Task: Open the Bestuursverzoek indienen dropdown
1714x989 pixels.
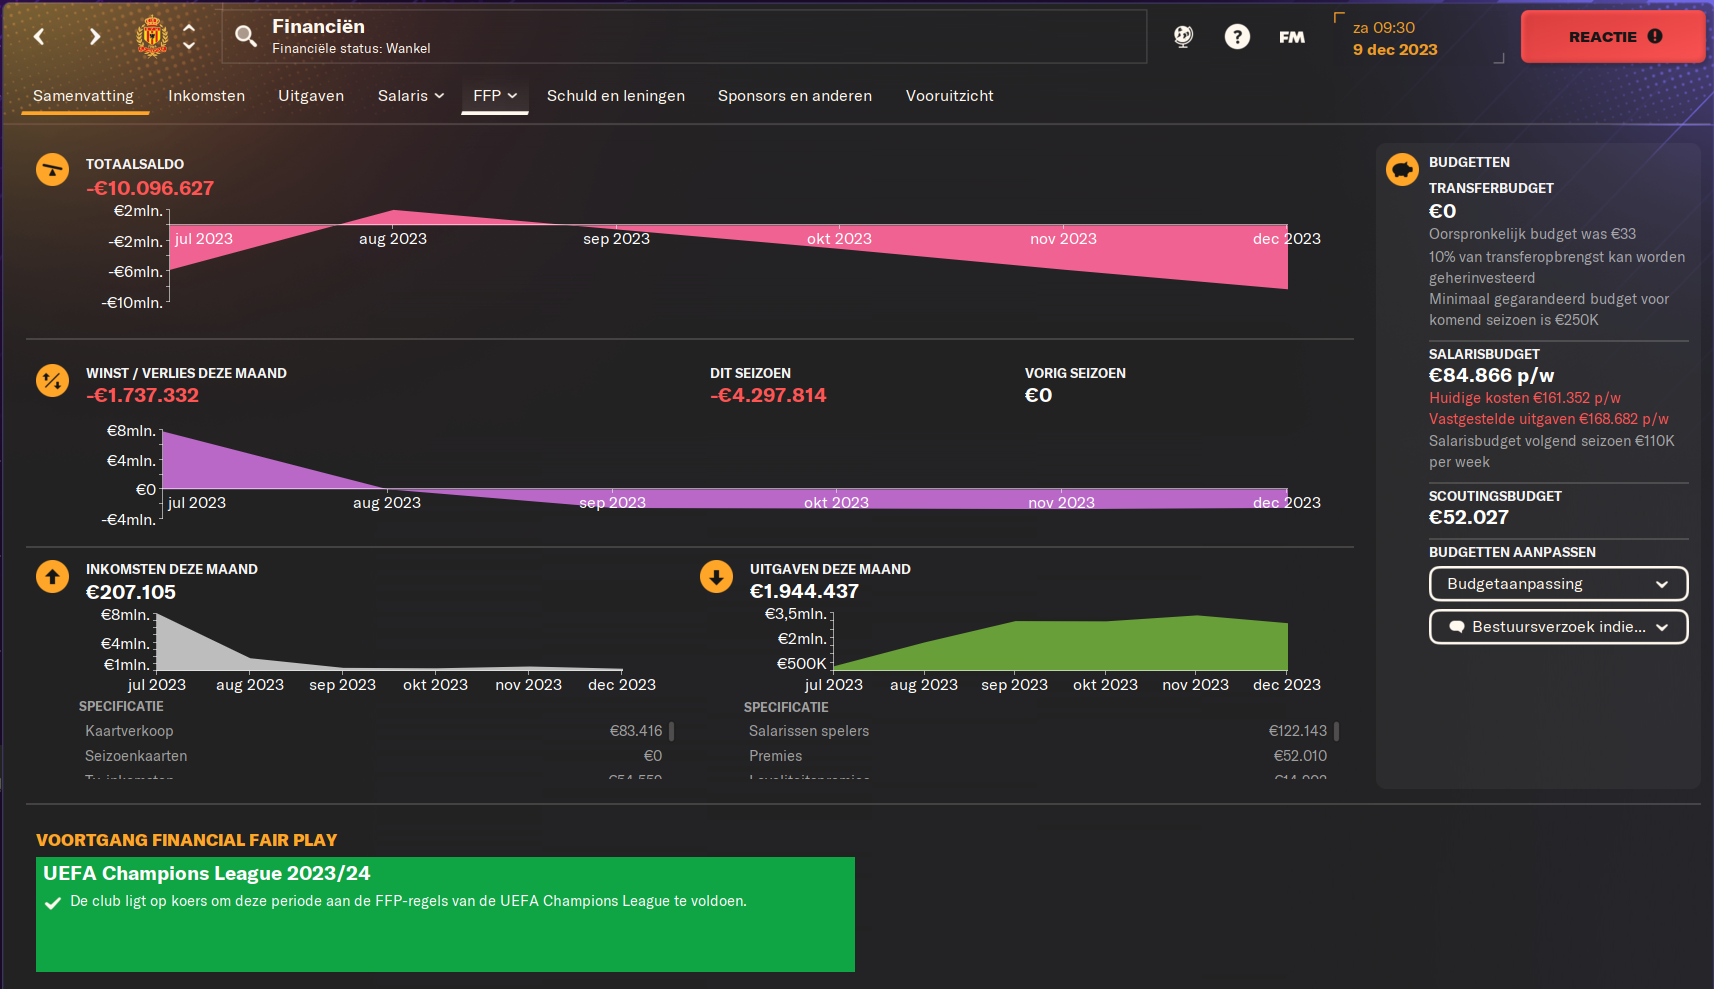Action: click(1558, 627)
